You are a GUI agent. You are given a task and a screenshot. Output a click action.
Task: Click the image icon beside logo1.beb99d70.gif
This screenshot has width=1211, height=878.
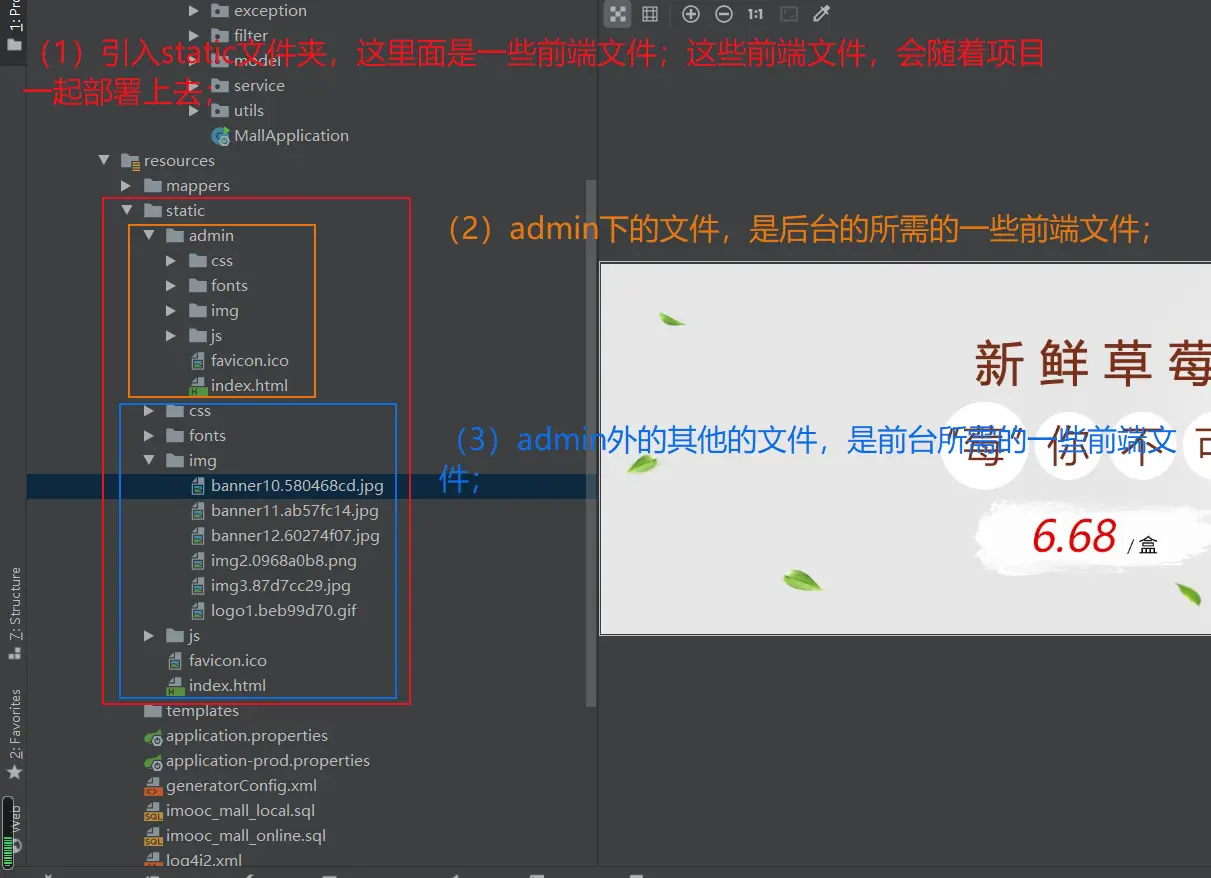(198, 611)
